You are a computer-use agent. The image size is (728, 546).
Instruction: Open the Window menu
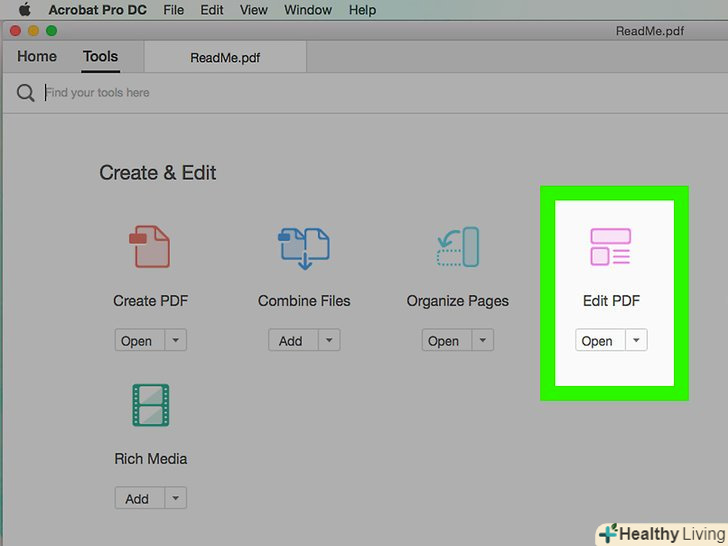coord(308,10)
